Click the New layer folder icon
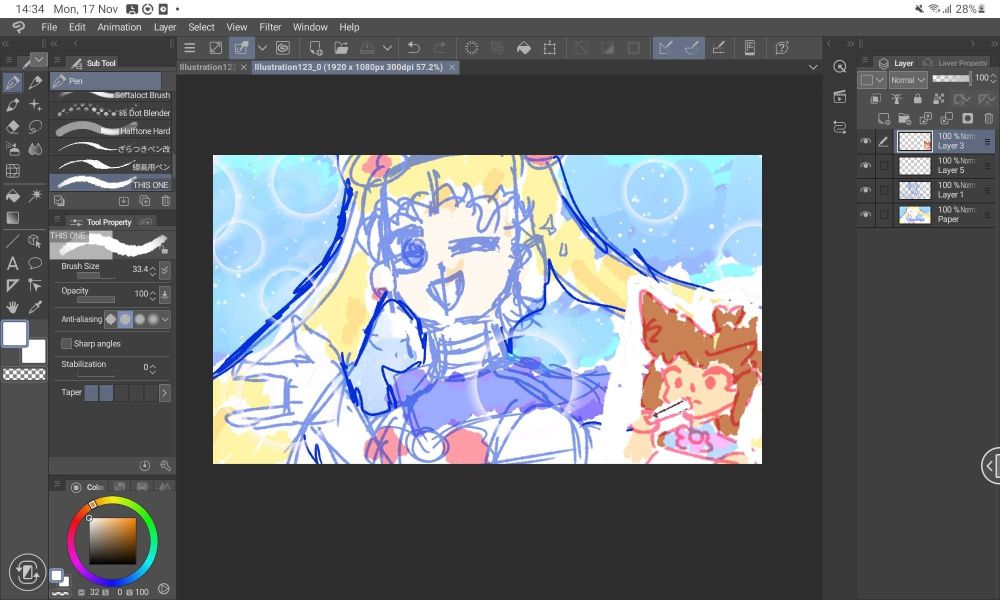 904,119
